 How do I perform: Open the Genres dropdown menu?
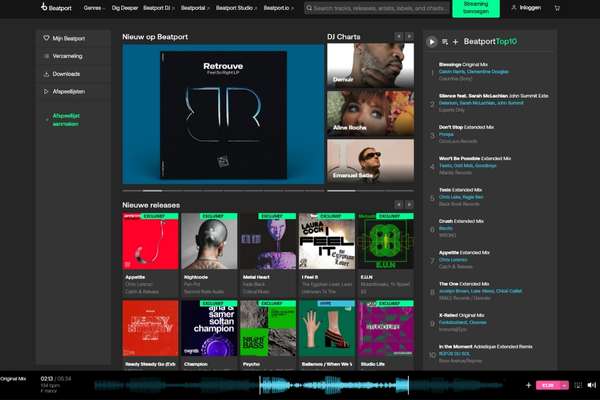click(94, 8)
